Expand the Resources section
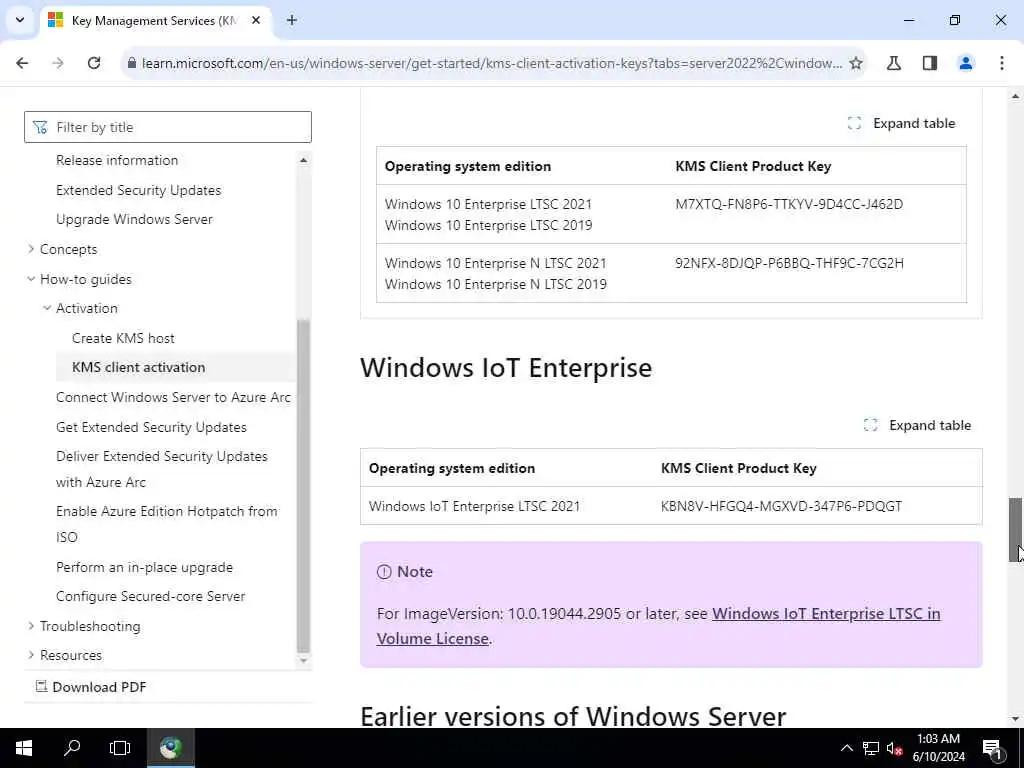 [x=71, y=655]
